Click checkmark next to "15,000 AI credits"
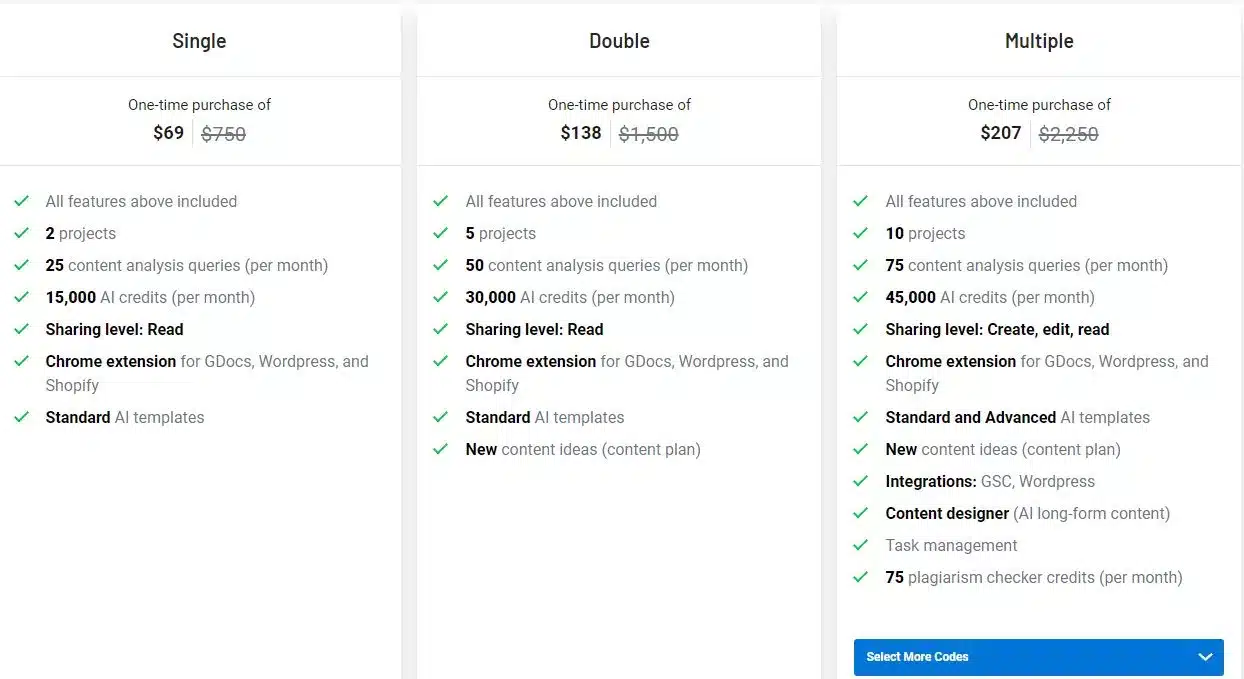Viewport: 1244px width, 679px height. (x=21, y=297)
